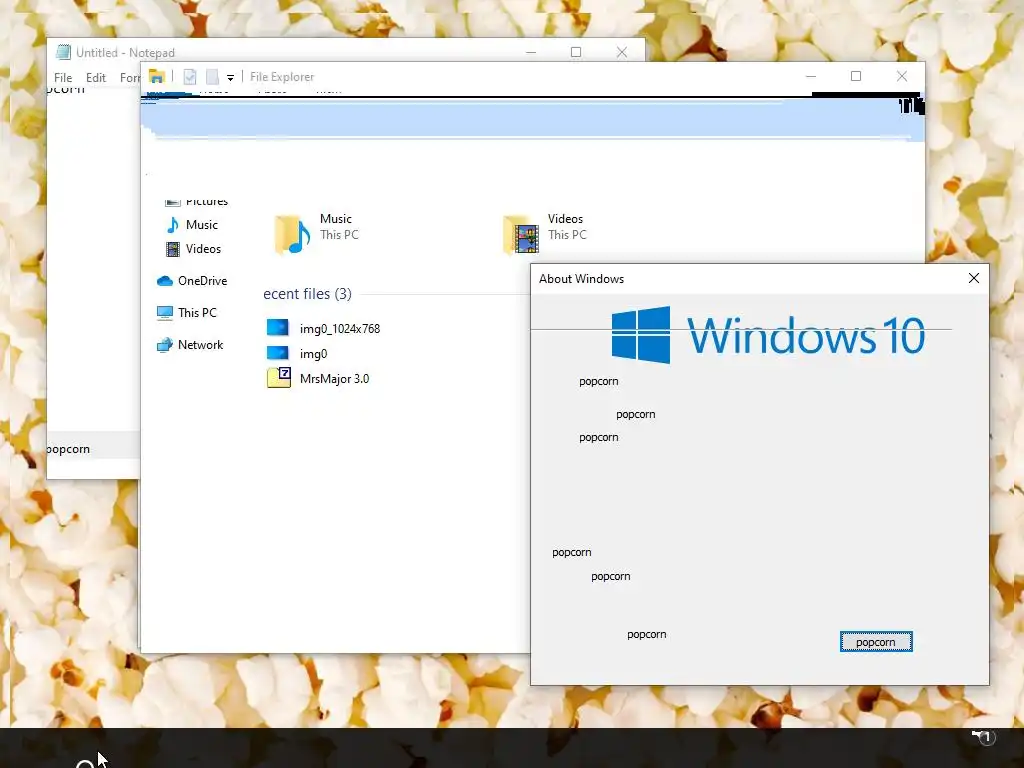
Task: Select Videos in the Explorer navigation pane
Action: coord(203,249)
